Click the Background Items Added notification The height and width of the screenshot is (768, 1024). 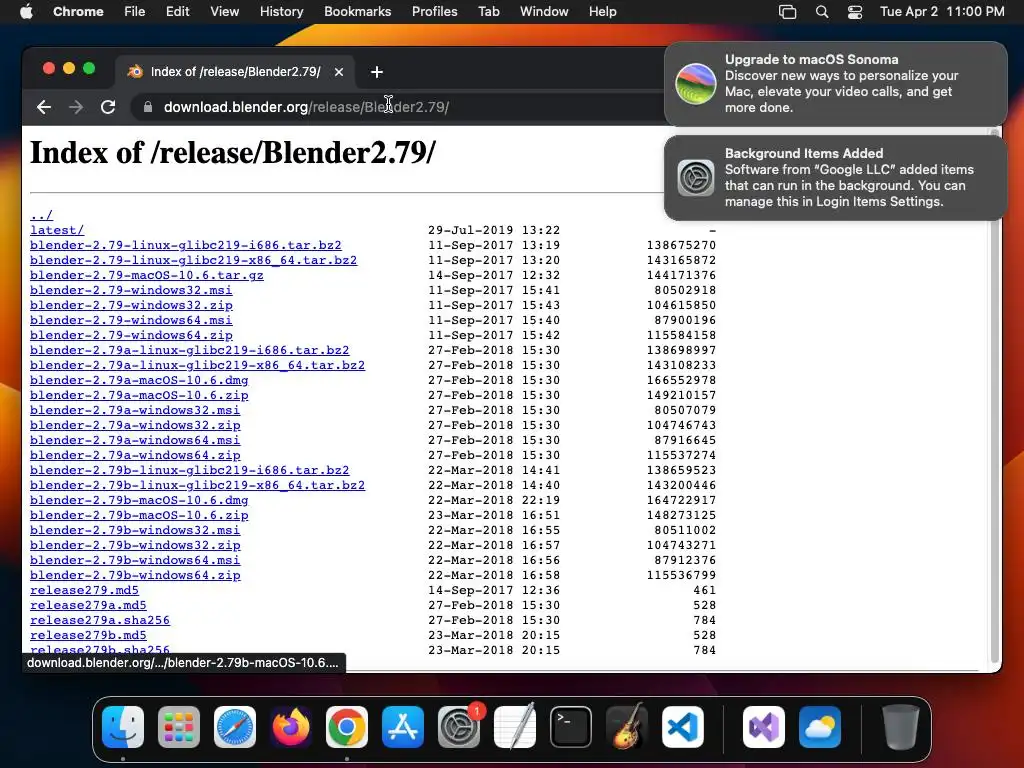pos(836,178)
